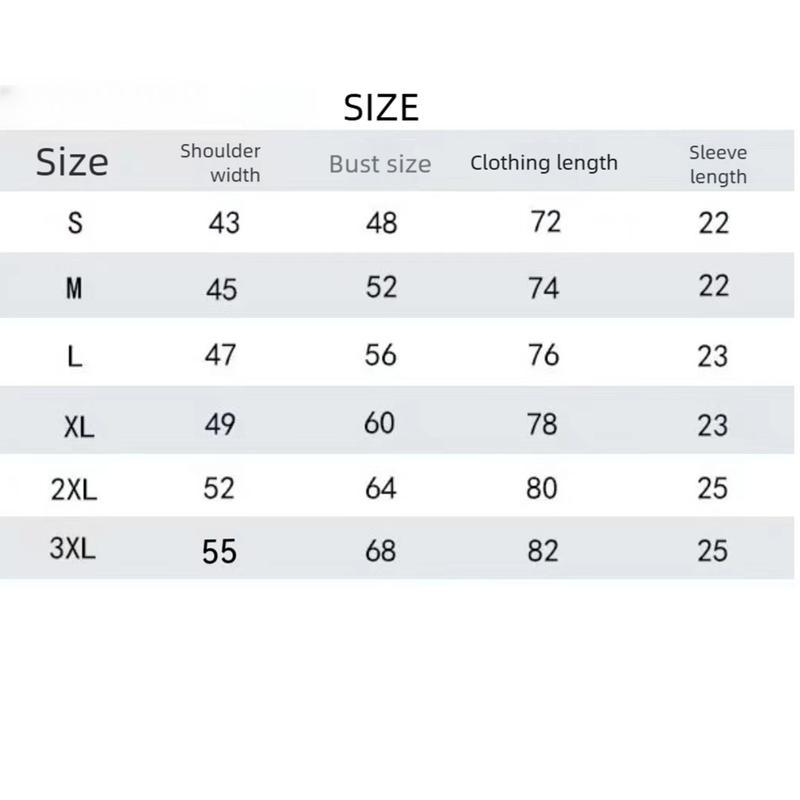Select the S size row label
The height and width of the screenshot is (800, 800).
point(74,223)
